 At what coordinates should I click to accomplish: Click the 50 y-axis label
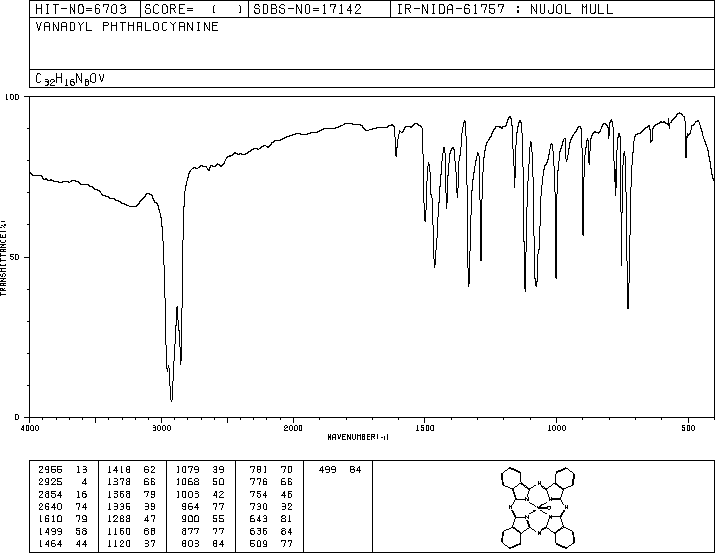15,257
